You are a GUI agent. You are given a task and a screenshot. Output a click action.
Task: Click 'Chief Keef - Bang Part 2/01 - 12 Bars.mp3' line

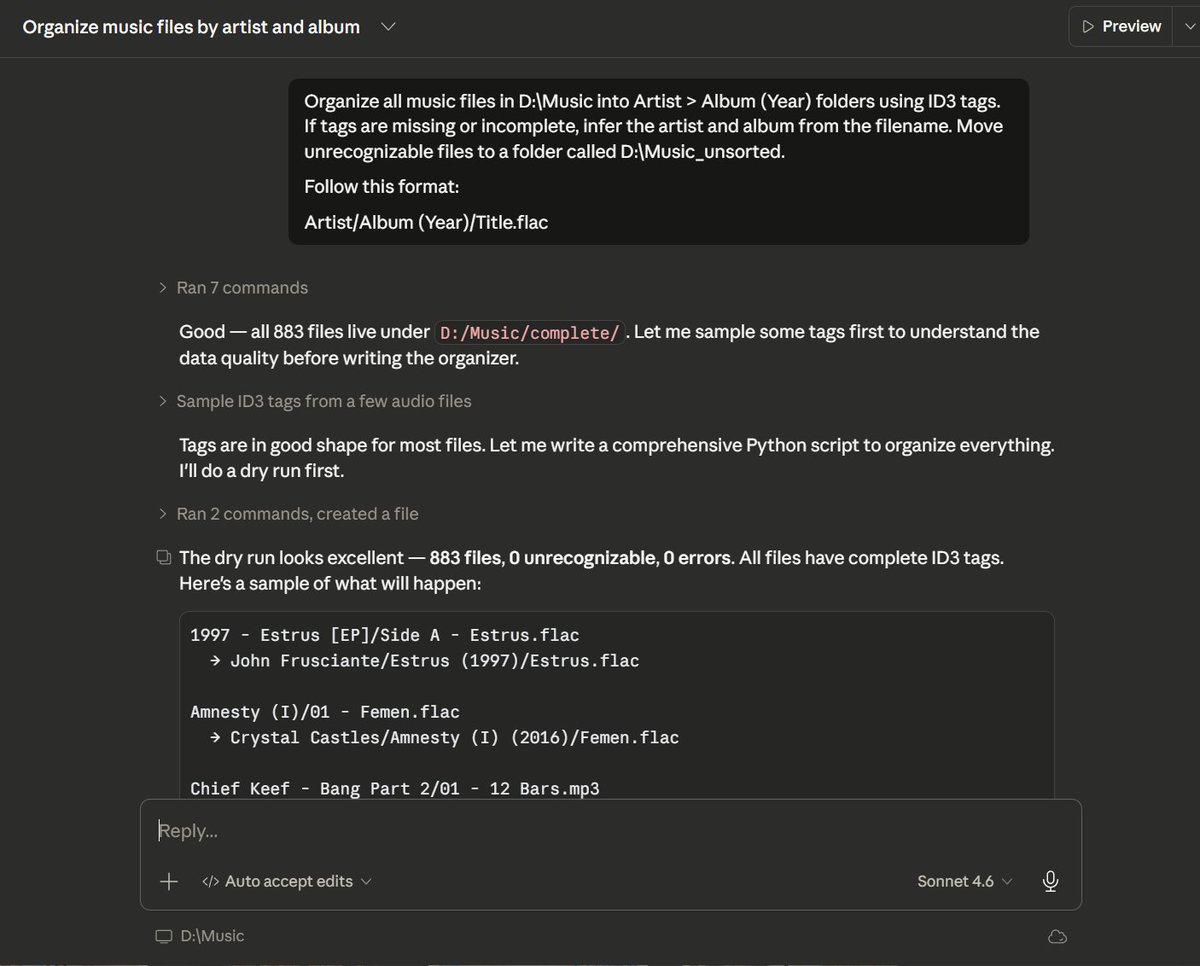pos(395,789)
